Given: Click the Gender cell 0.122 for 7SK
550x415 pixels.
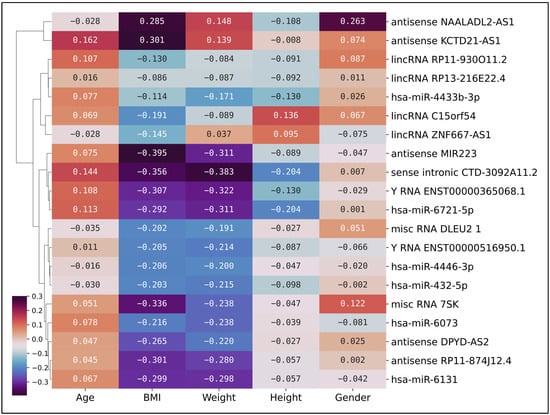Looking at the screenshot, I should (353, 304).
